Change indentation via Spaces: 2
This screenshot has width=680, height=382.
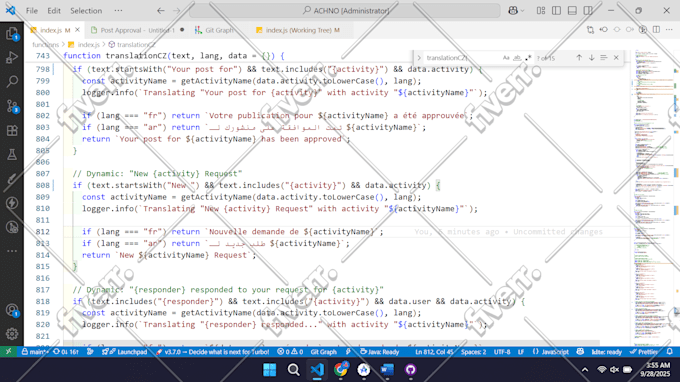point(473,352)
